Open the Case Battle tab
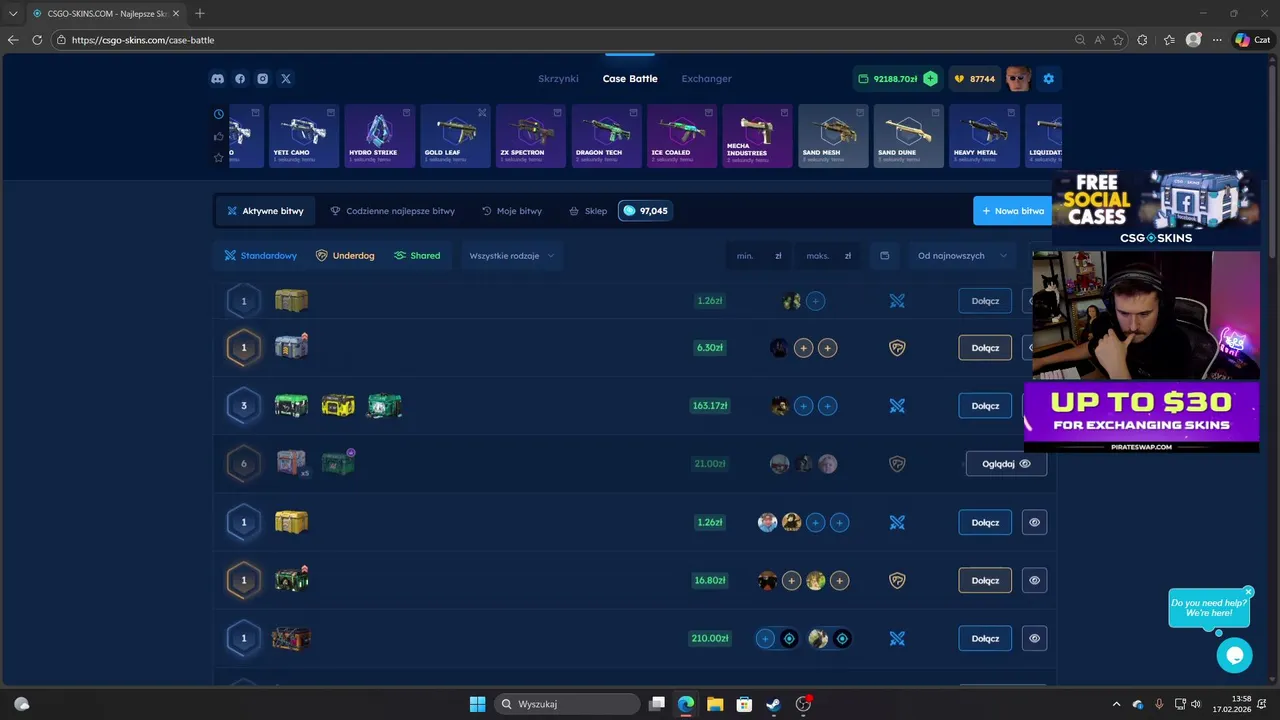The height and width of the screenshot is (720, 1280). click(x=630, y=79)
